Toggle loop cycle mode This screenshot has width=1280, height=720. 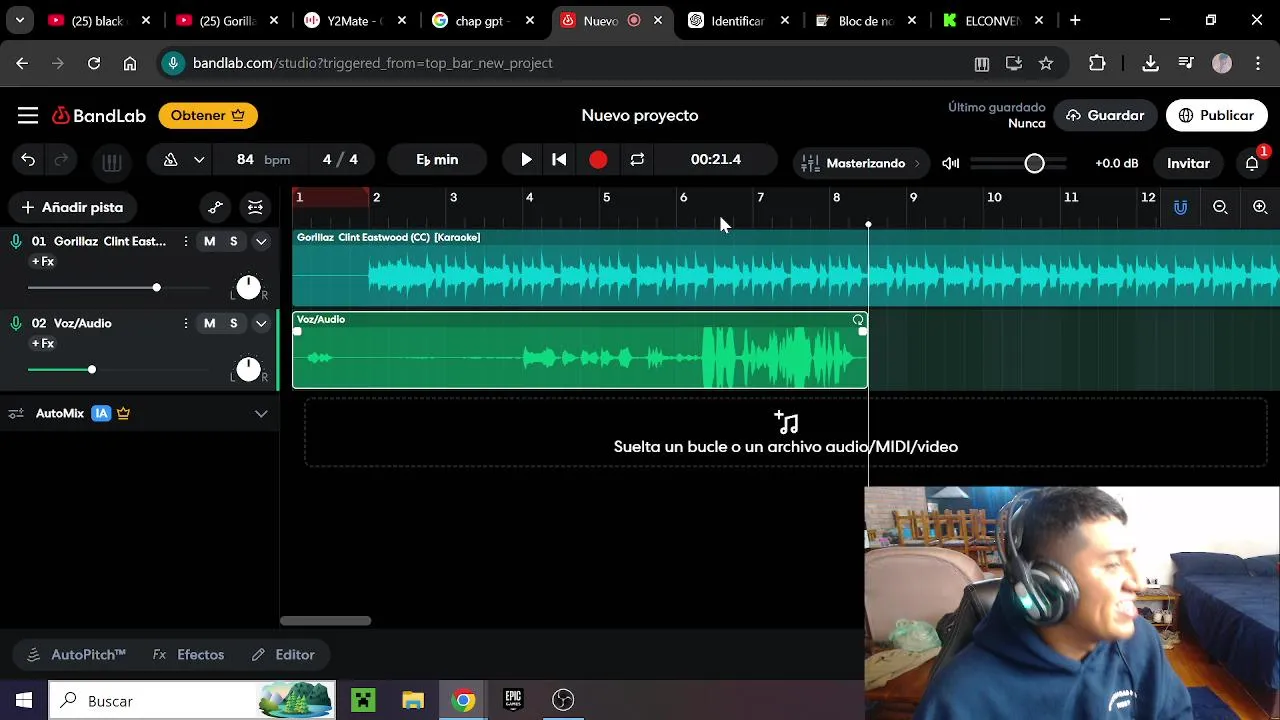click(637, 160)
